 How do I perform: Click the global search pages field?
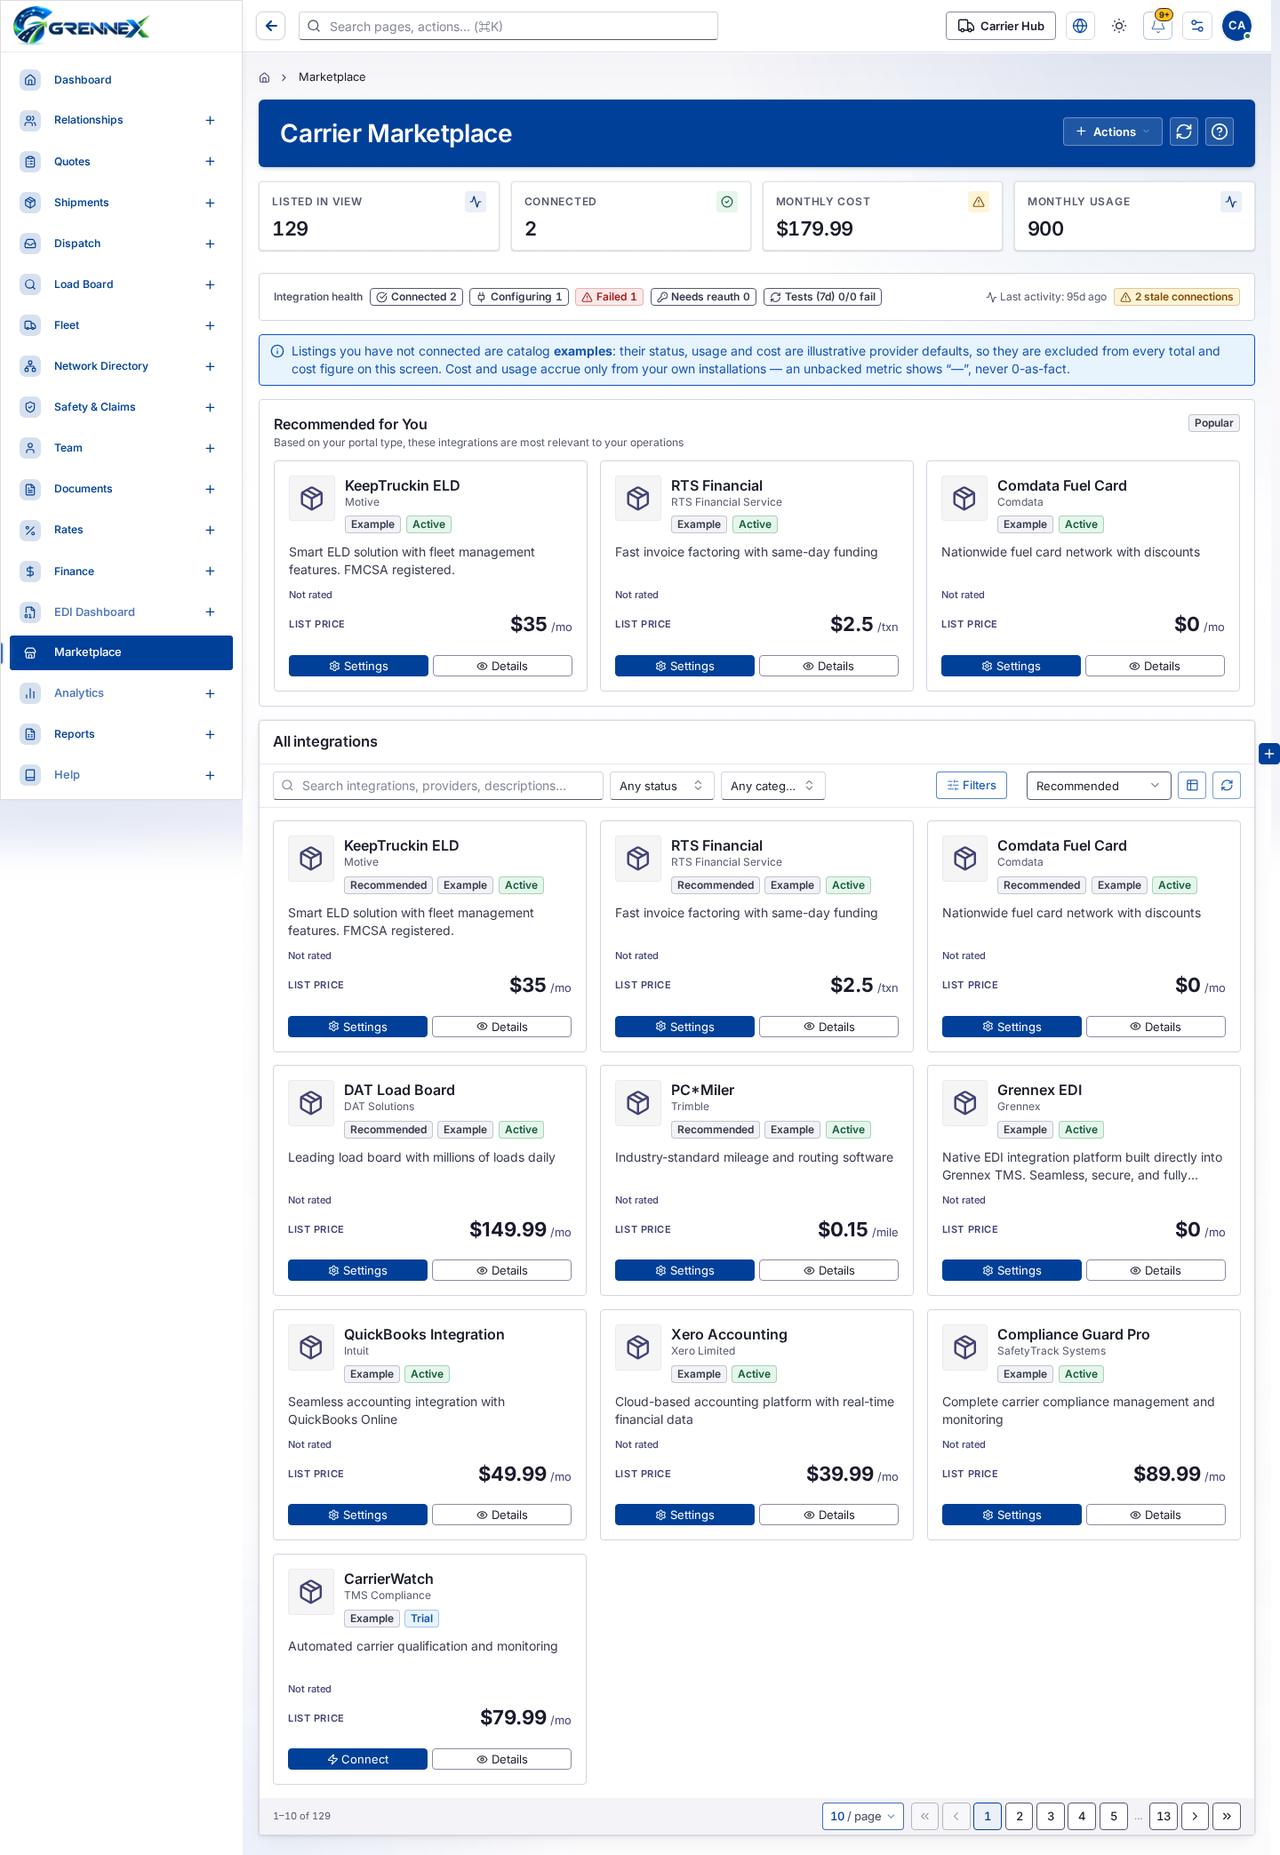[508, 26]
